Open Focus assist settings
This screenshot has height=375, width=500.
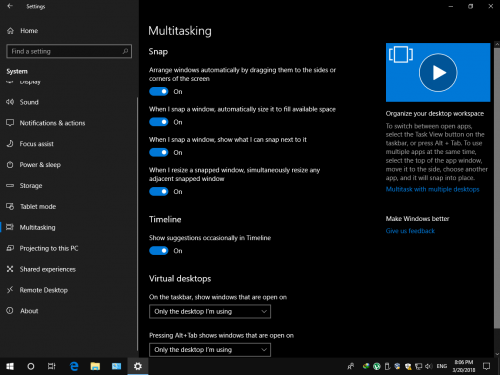(36, 144)
